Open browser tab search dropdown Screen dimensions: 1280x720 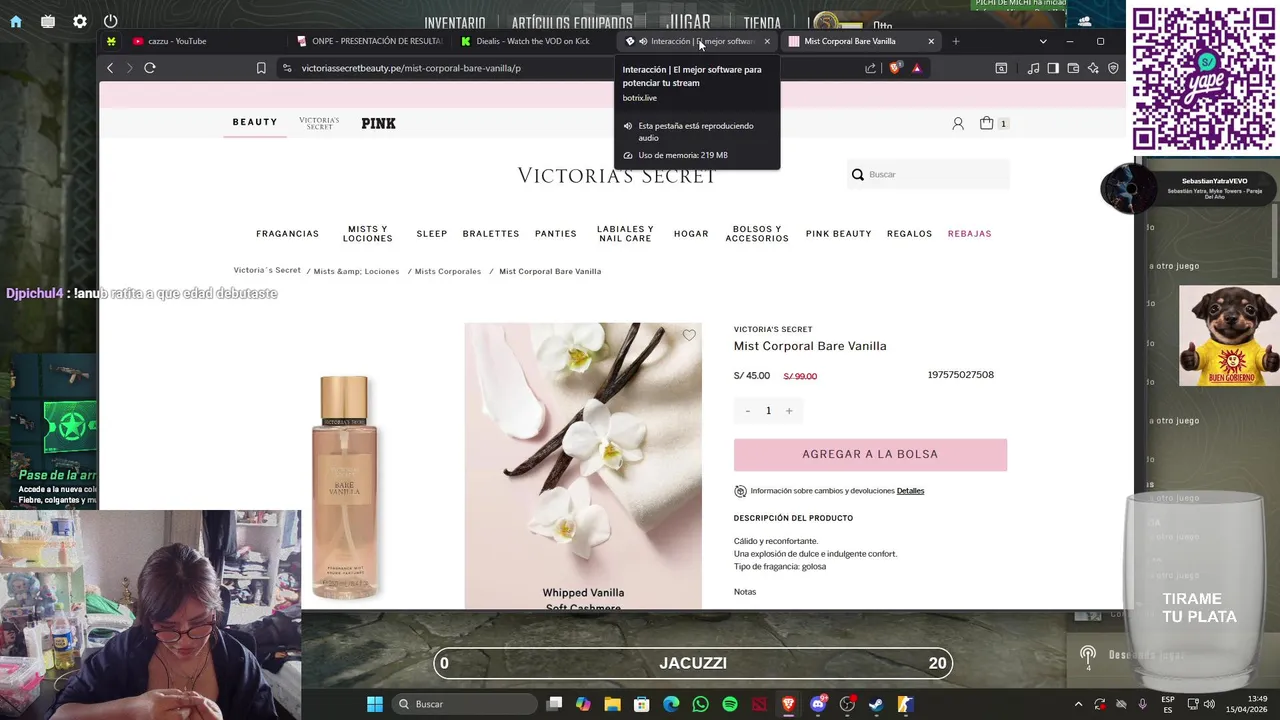pos(1043,41)
